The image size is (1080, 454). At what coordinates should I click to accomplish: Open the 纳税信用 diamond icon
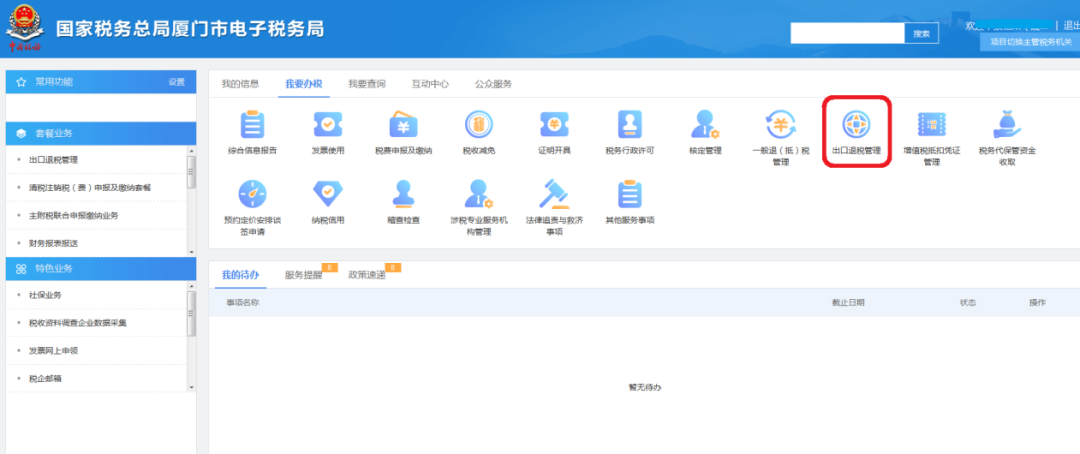point(328,194)
